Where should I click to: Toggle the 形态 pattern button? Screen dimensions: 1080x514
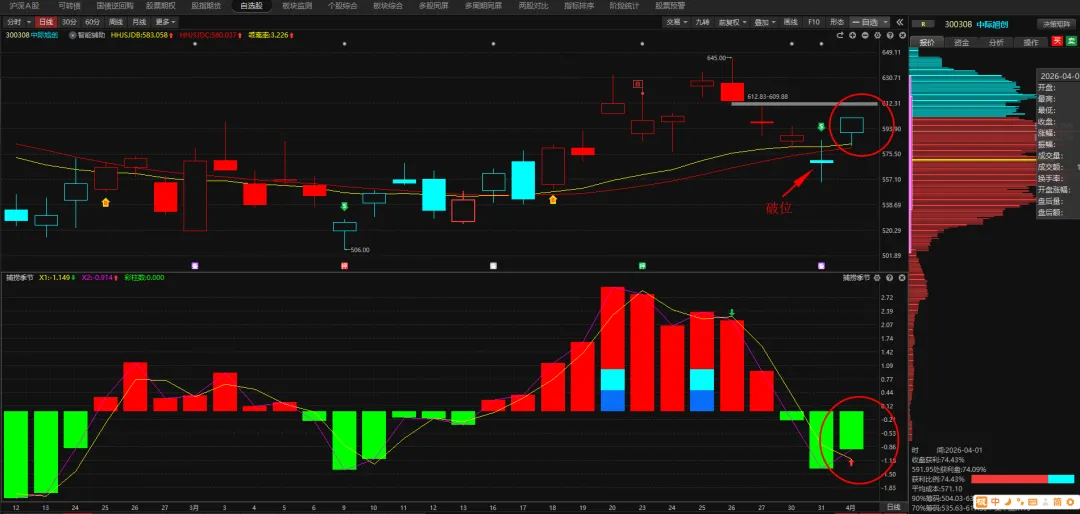(837, 22)
